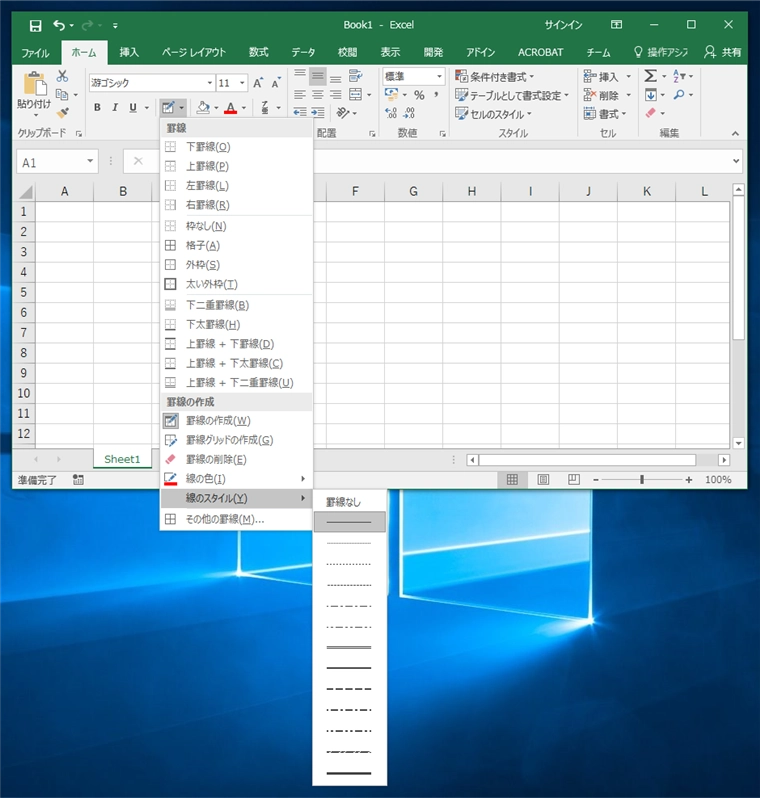This screenshot has height=798, width=760.
Task: Open the number format dropdown
Action: [439, 76]
